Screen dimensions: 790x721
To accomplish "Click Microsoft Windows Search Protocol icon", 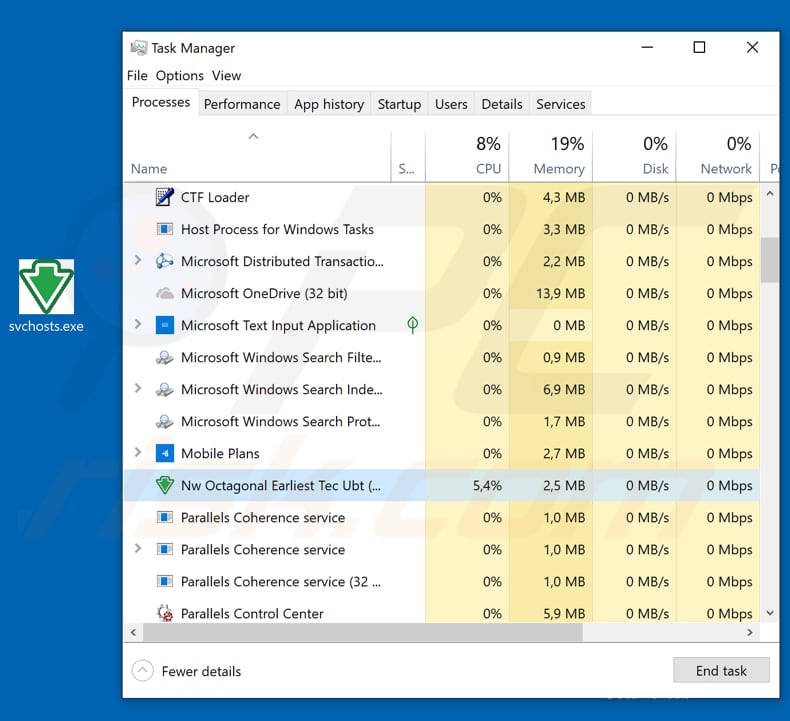I will (165, 422).
